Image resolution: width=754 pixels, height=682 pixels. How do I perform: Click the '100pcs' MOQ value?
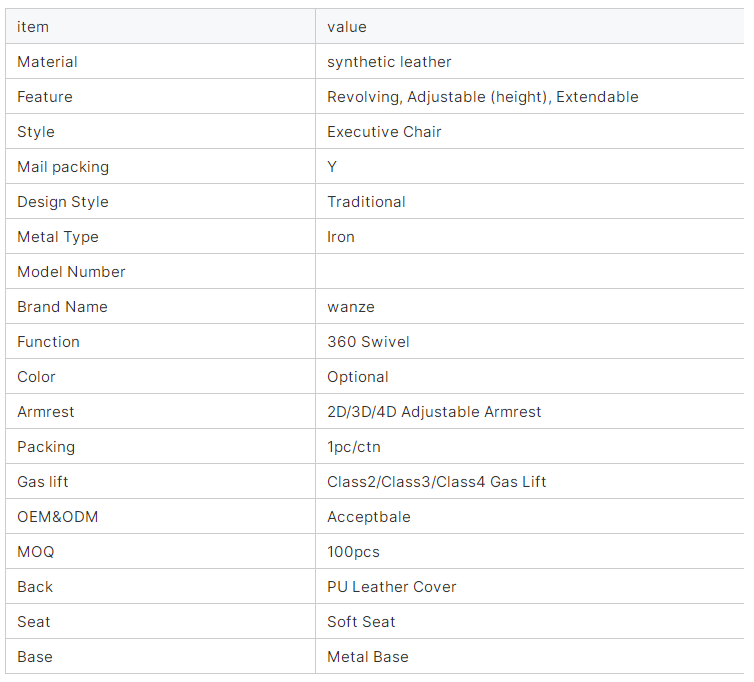[x=353, y=552]
